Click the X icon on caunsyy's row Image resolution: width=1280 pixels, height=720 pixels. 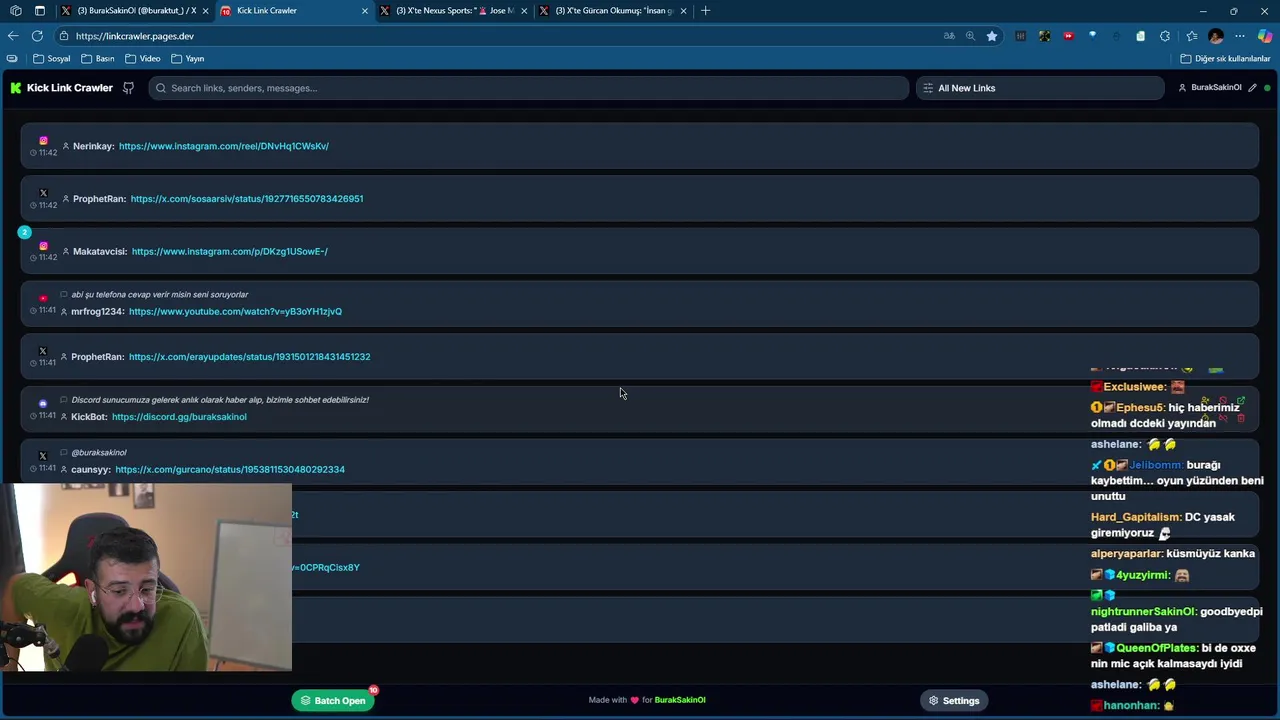click(x=43, y=456)
